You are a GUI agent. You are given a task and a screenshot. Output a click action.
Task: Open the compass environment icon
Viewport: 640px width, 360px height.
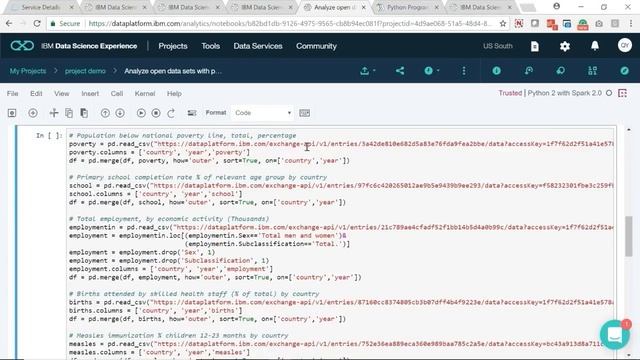pos(624,71)
